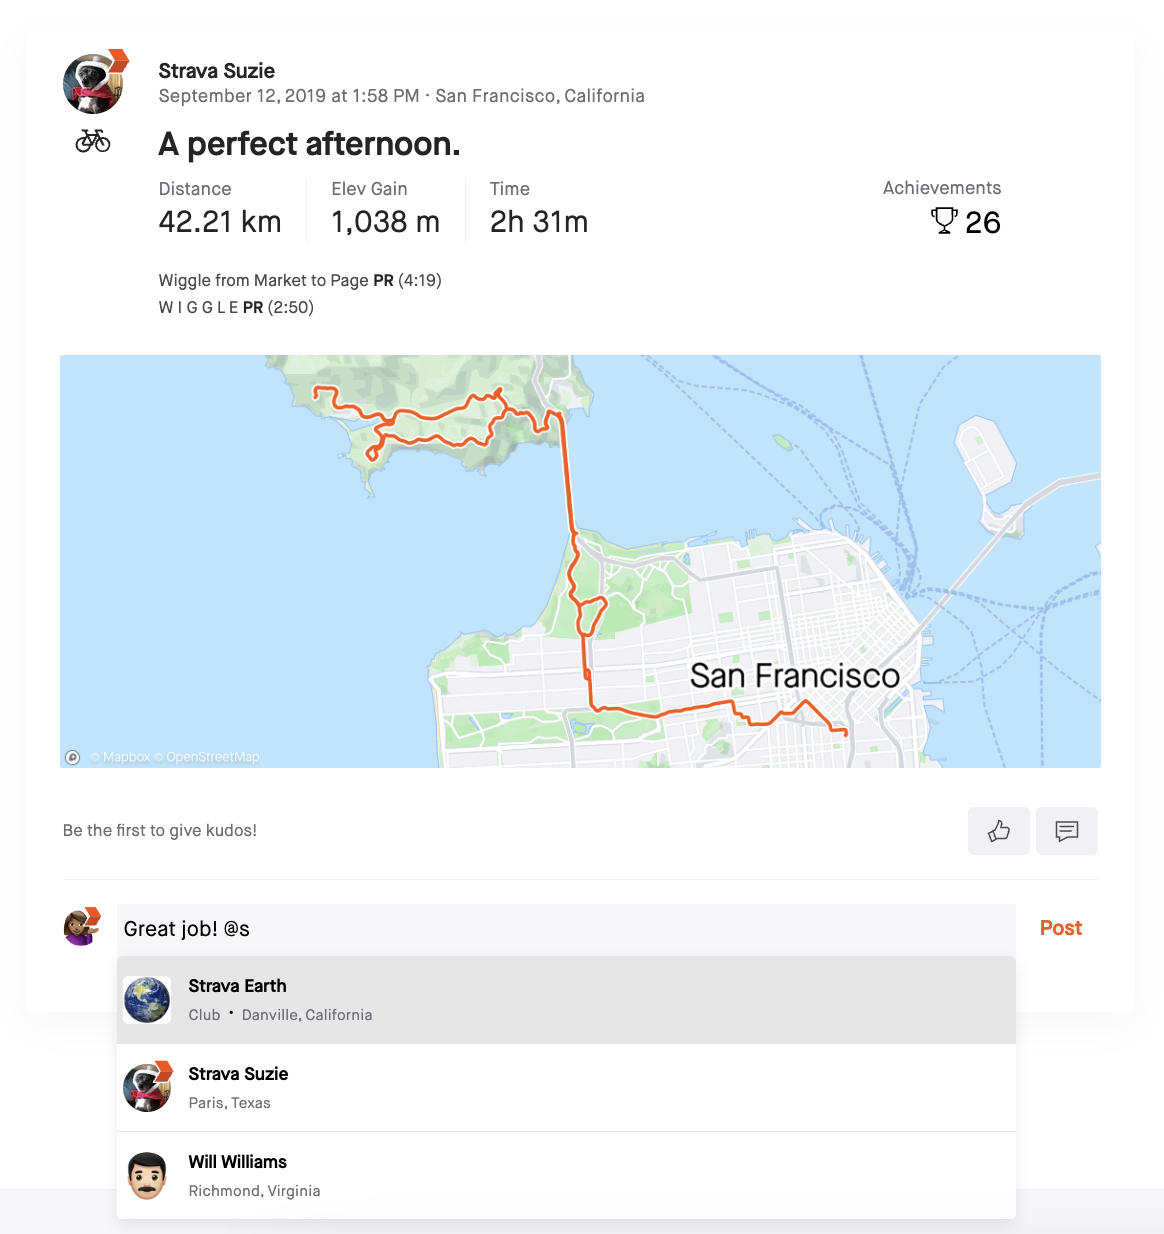The height and width of the screenshot is (1234, 1164).
Task: Post the comment
Action: click(x=1060, y=928)
